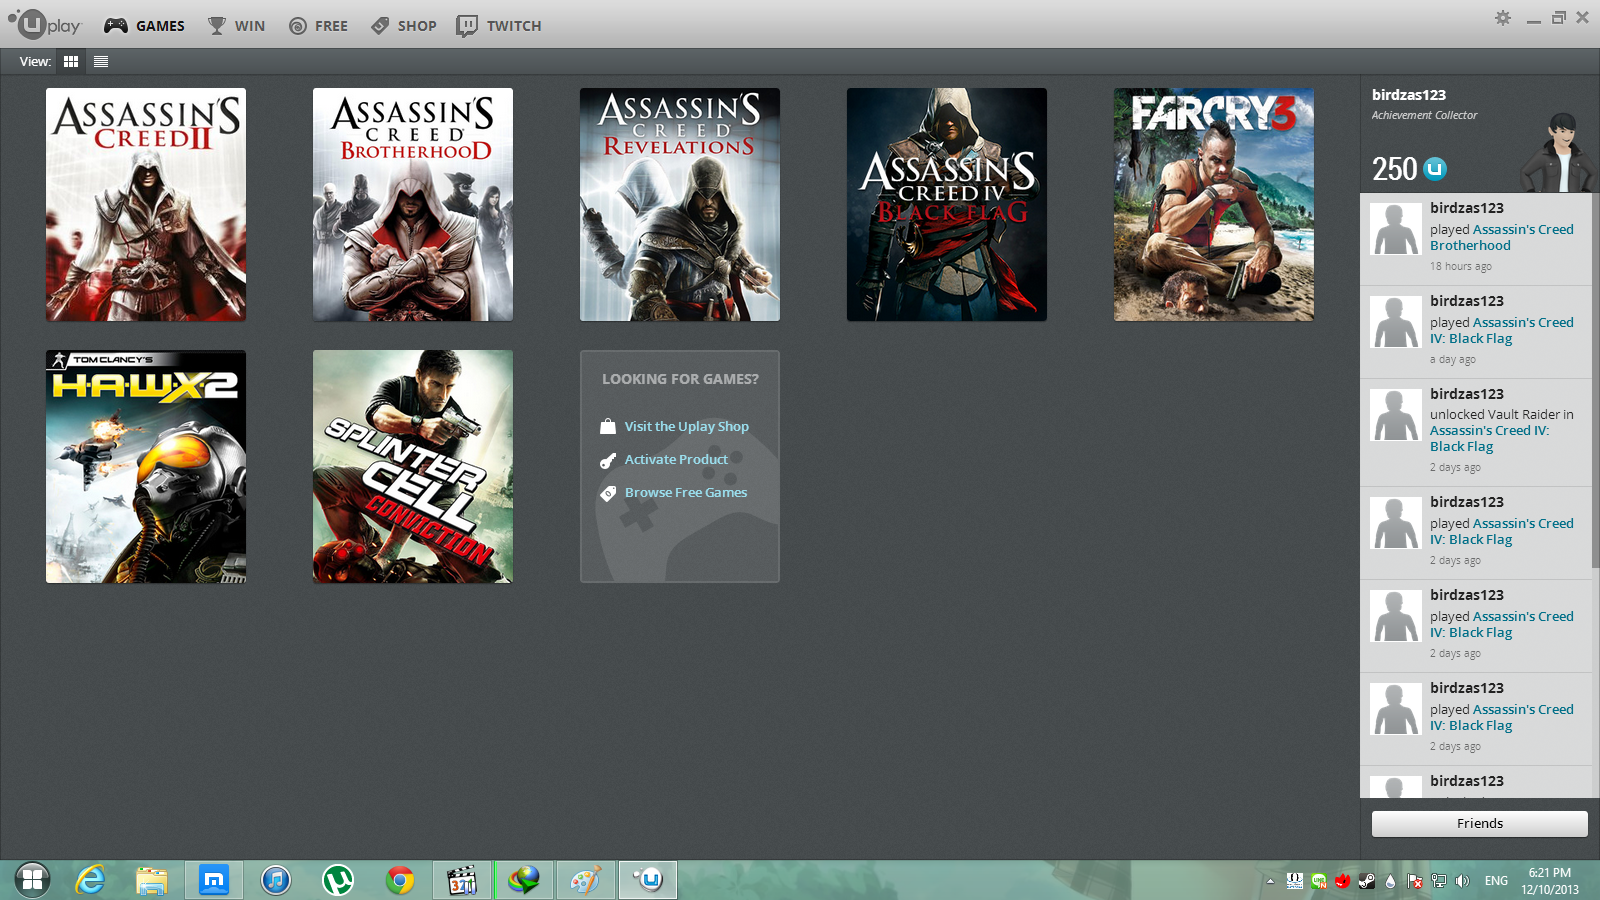The image size is (1600, 900).
Task: Select the Far Cry 3 cover
Action: coord(1214,205)
